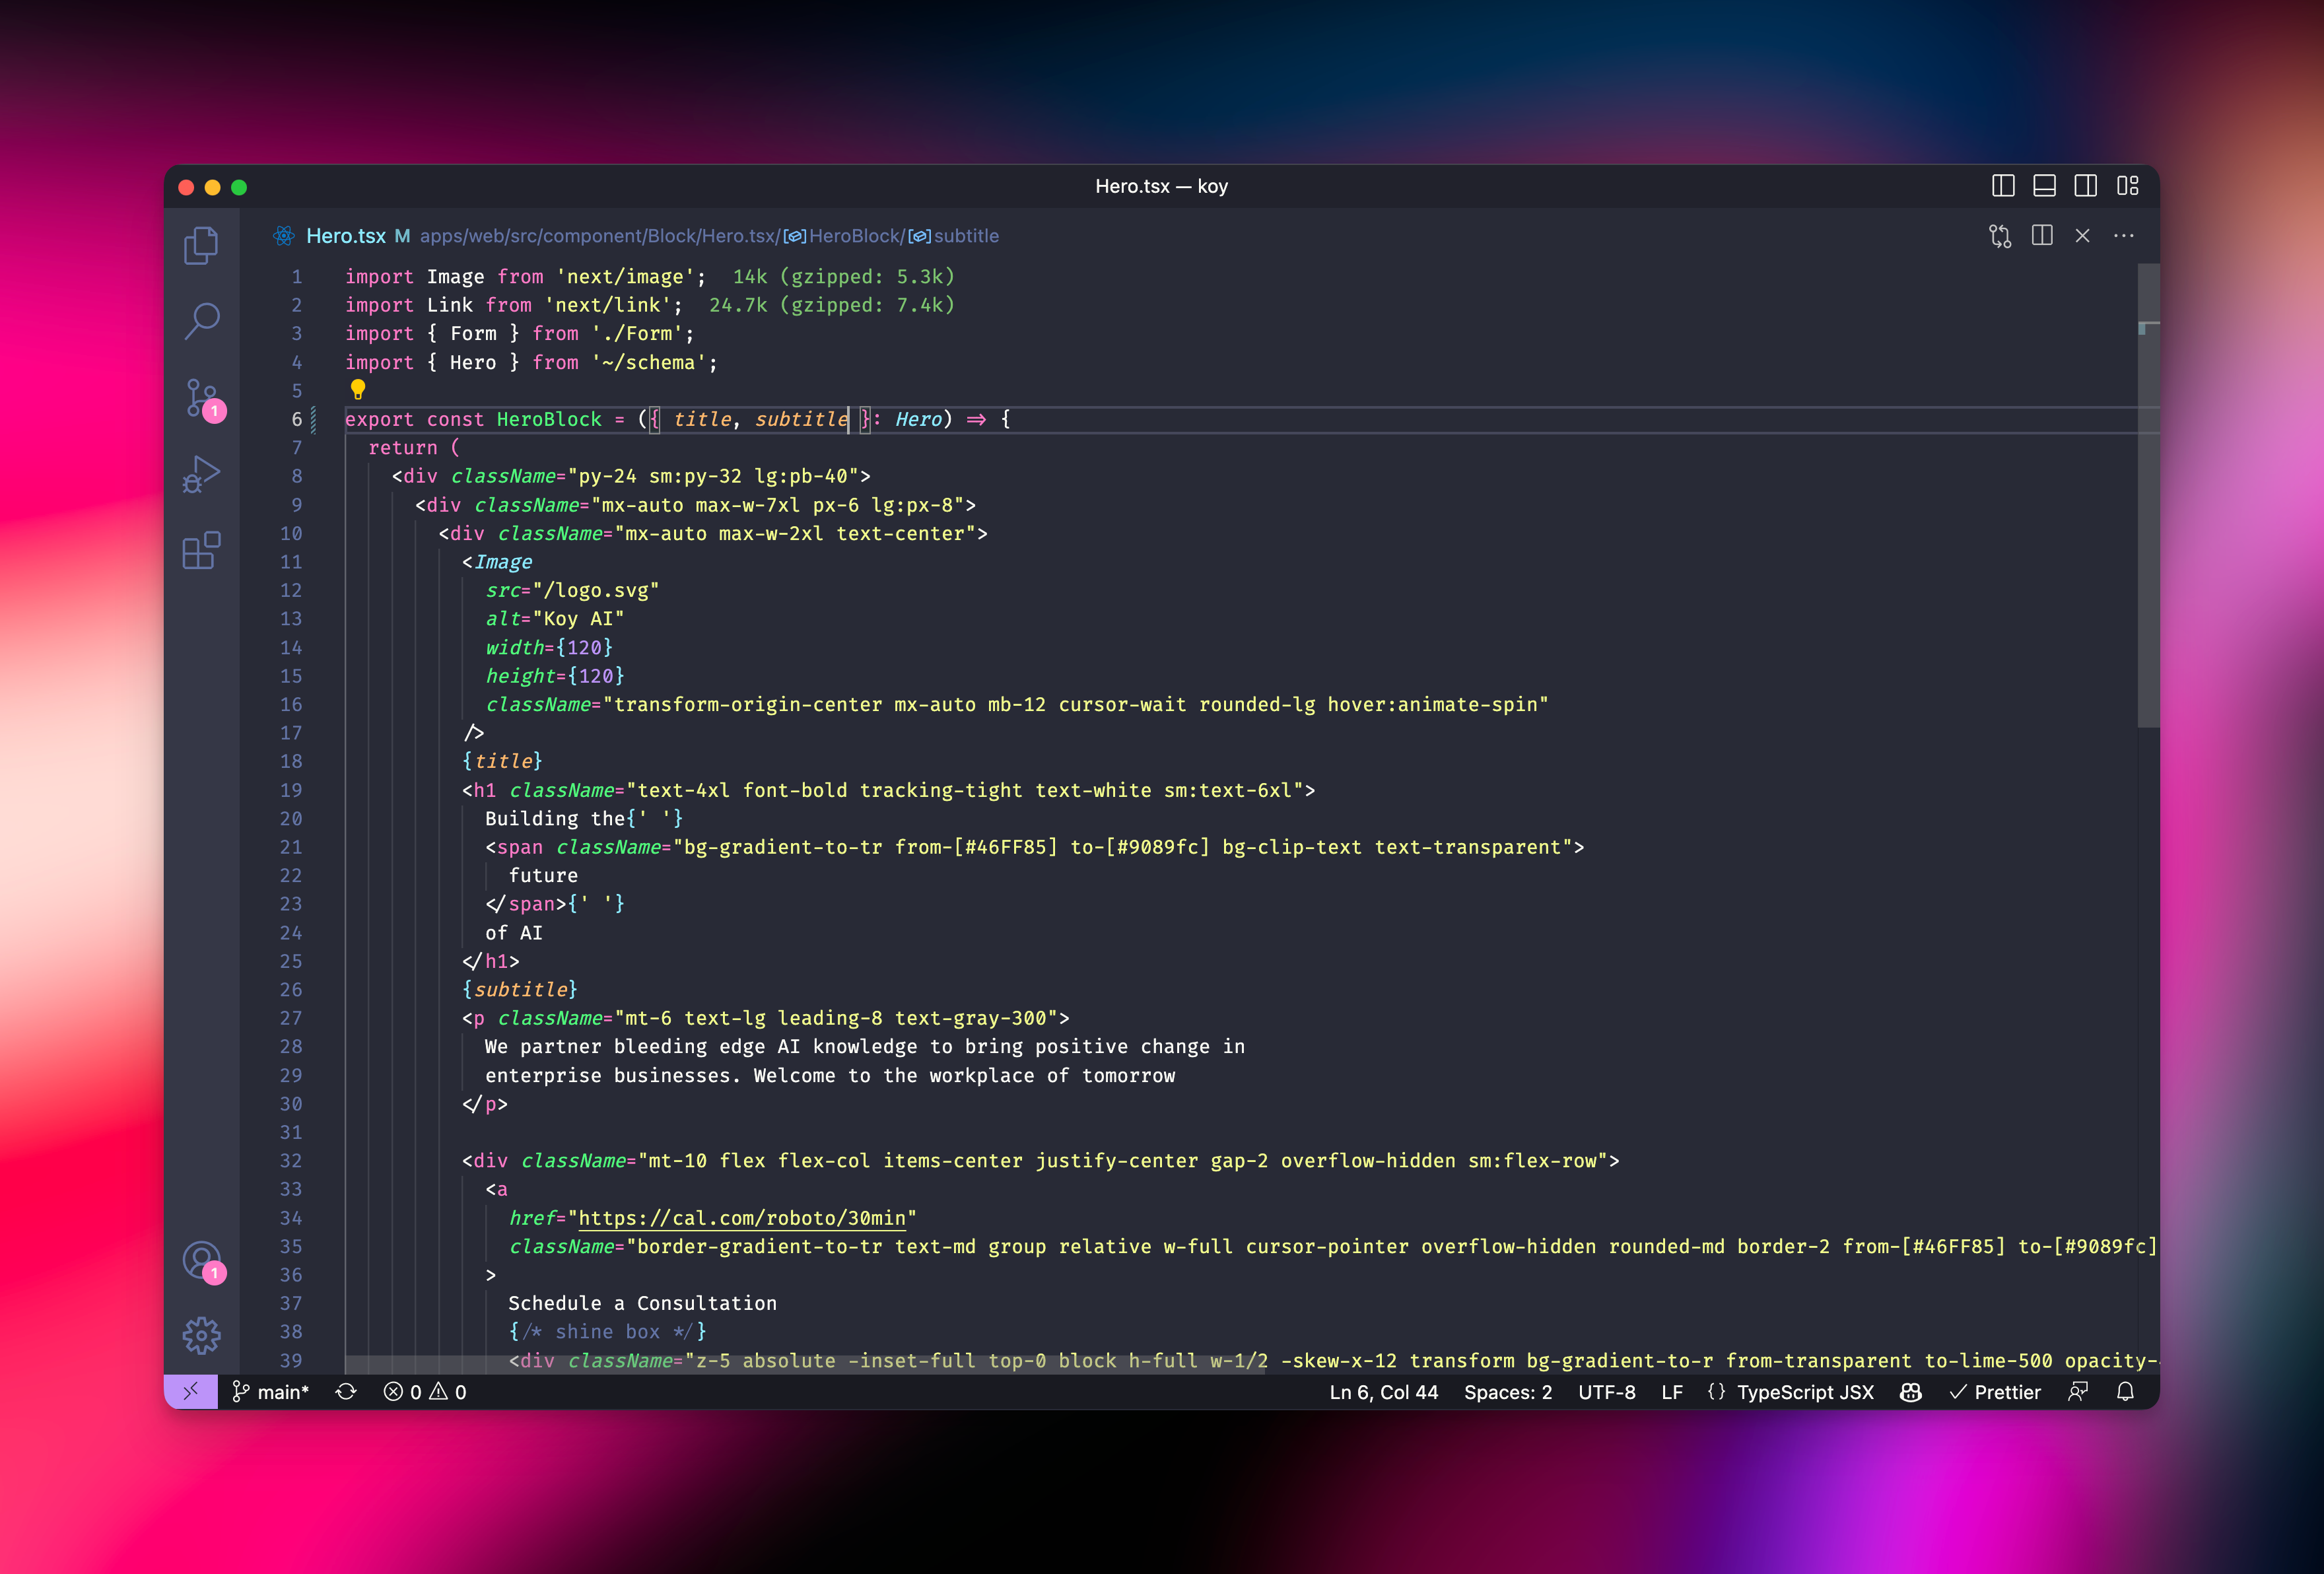Open the Run and Debug view
This screenshot has width=2324, height=1574.
201,474
